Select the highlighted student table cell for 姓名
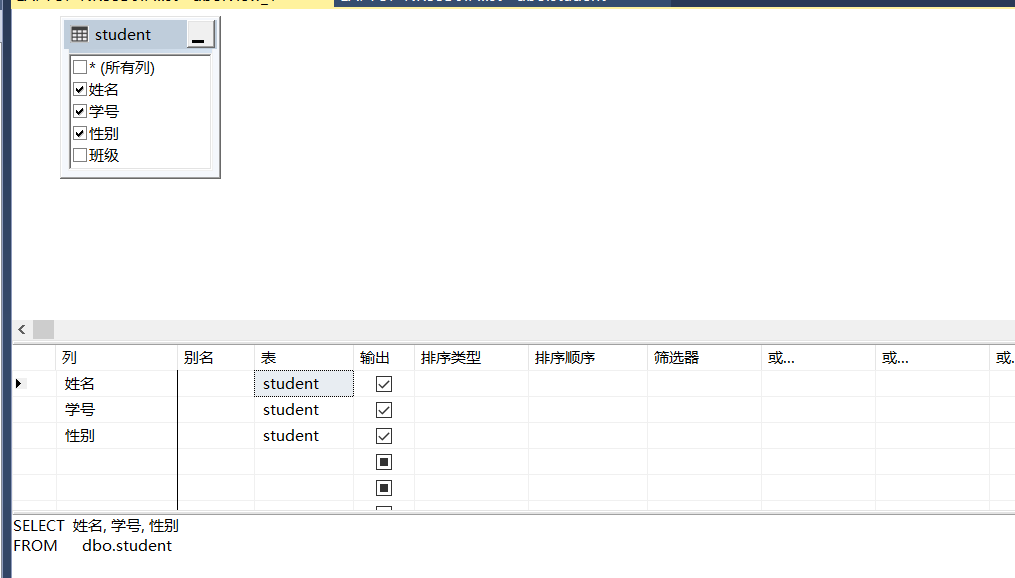This screenshot has height=578, width=1015. coord(304,384)
